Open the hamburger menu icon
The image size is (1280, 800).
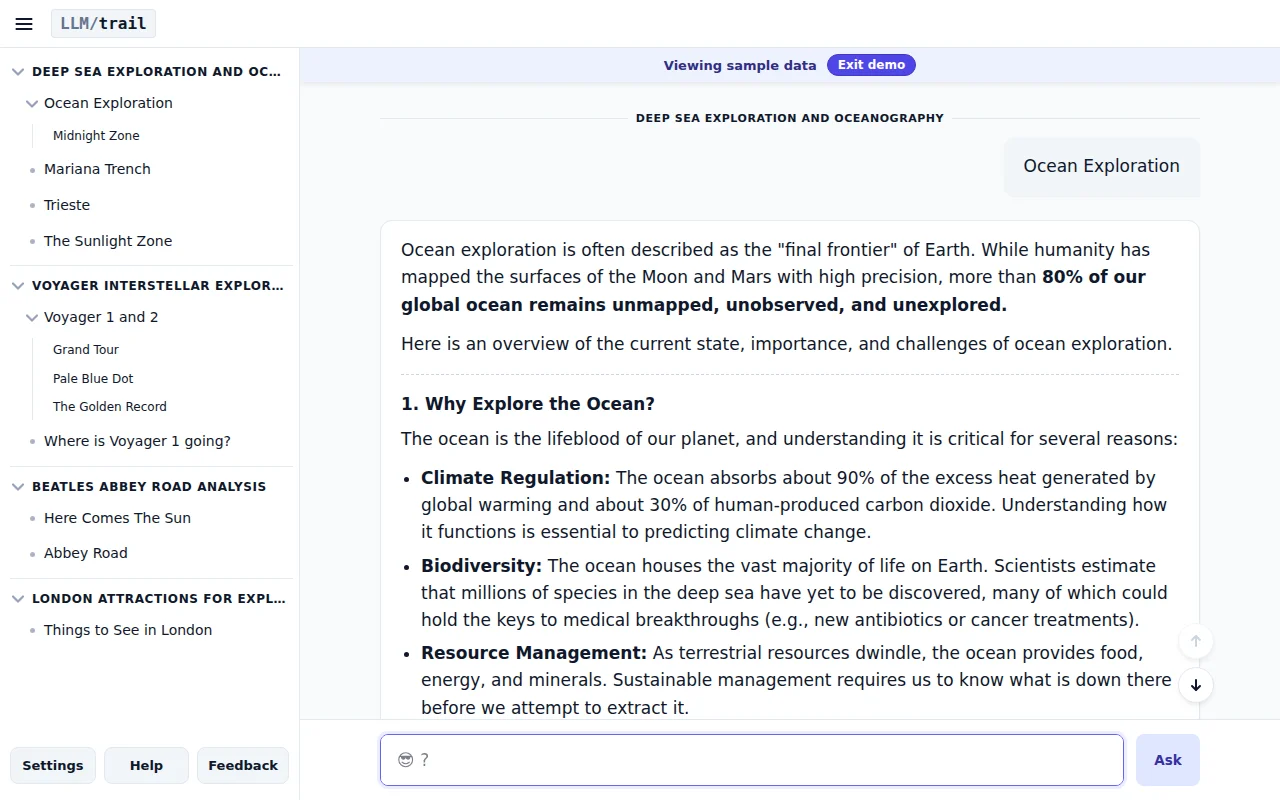coord(24,24)
